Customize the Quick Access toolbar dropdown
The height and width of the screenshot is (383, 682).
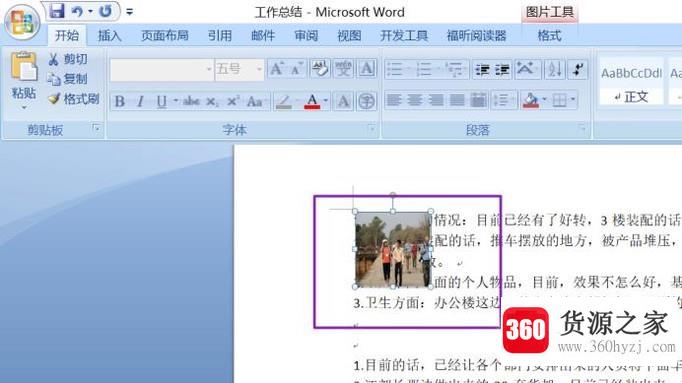(x=130, y=12)
